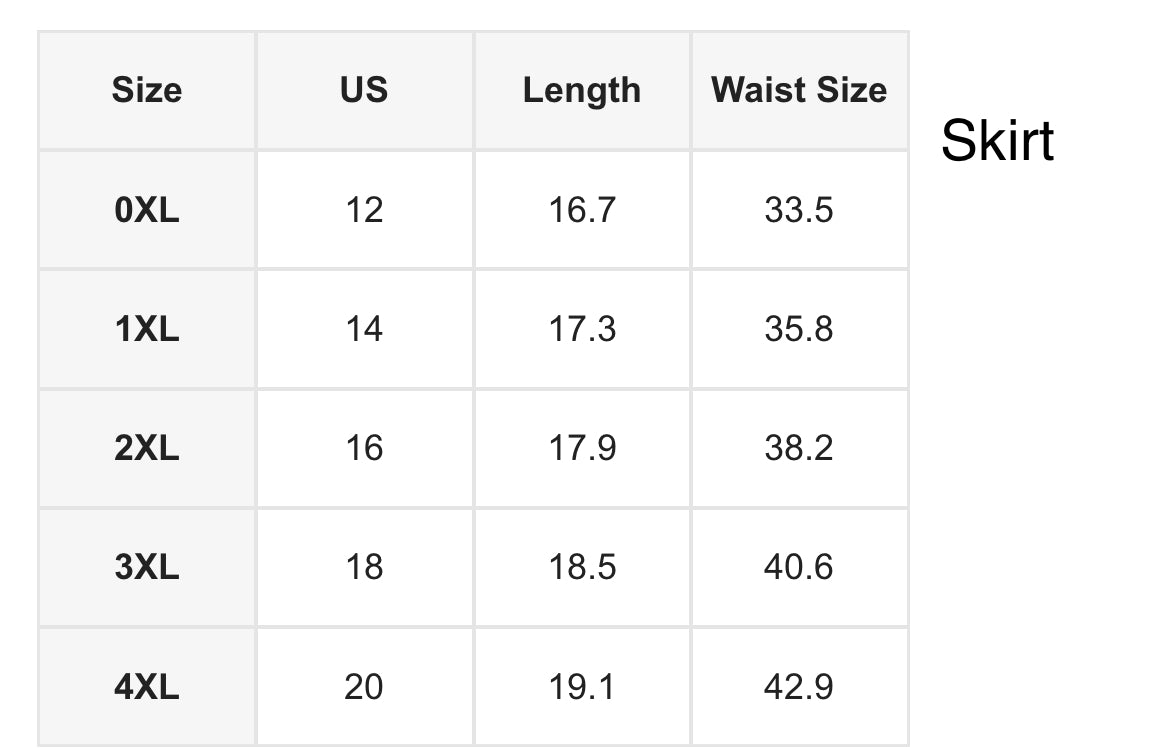Screen dimensions: 1170x750
Task: Click the US size 12 cell
Action: click(x=364, y=210)
